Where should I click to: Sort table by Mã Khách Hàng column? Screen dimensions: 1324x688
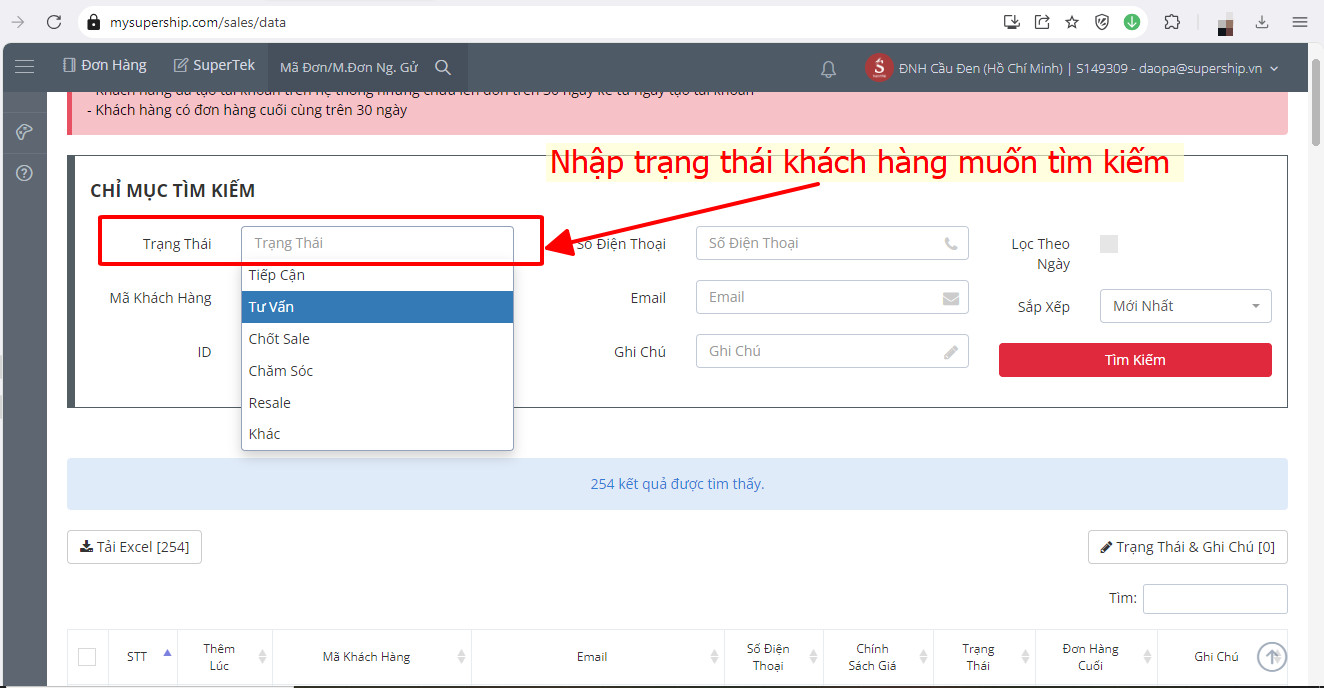[x=372, y=656]
